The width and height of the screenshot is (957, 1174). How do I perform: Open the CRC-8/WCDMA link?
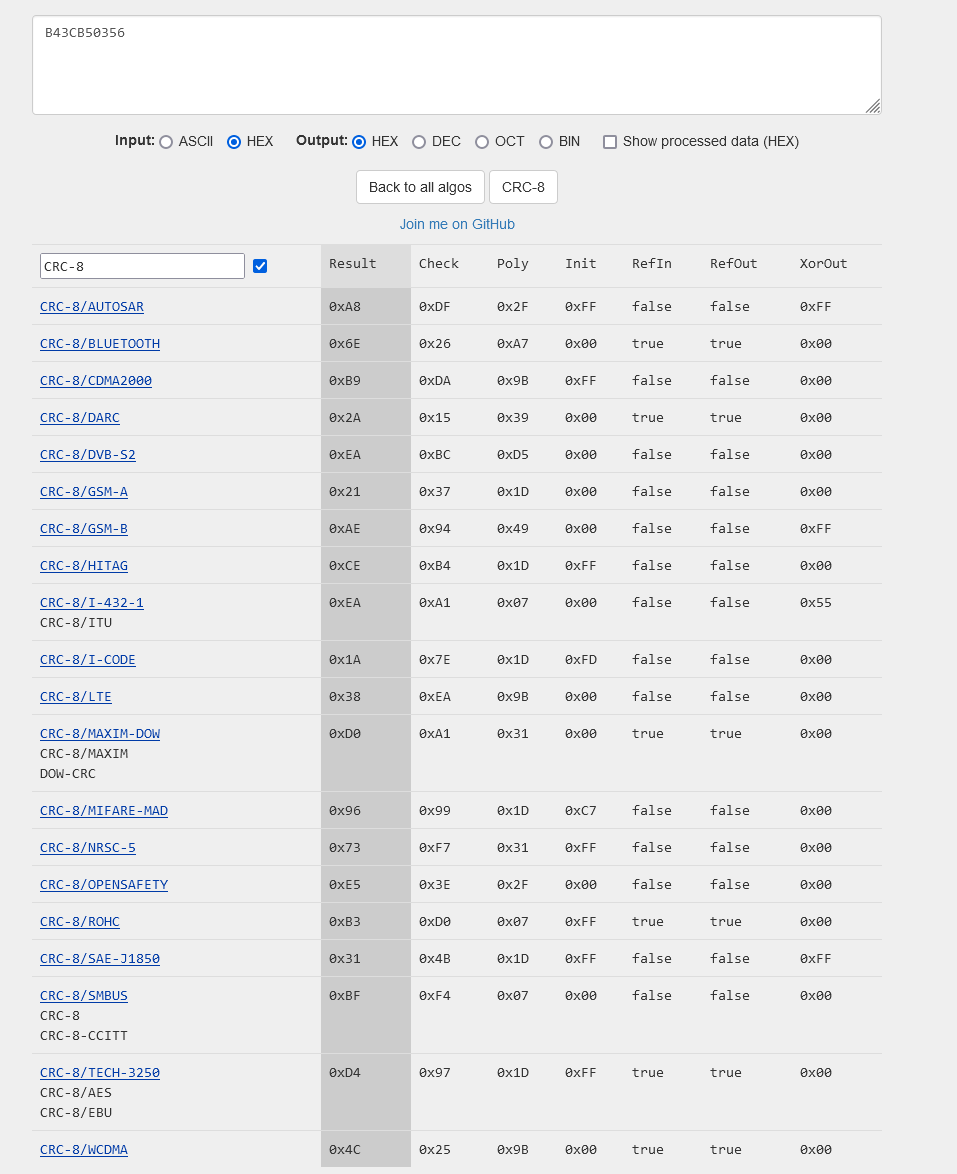click(84, 1150)
